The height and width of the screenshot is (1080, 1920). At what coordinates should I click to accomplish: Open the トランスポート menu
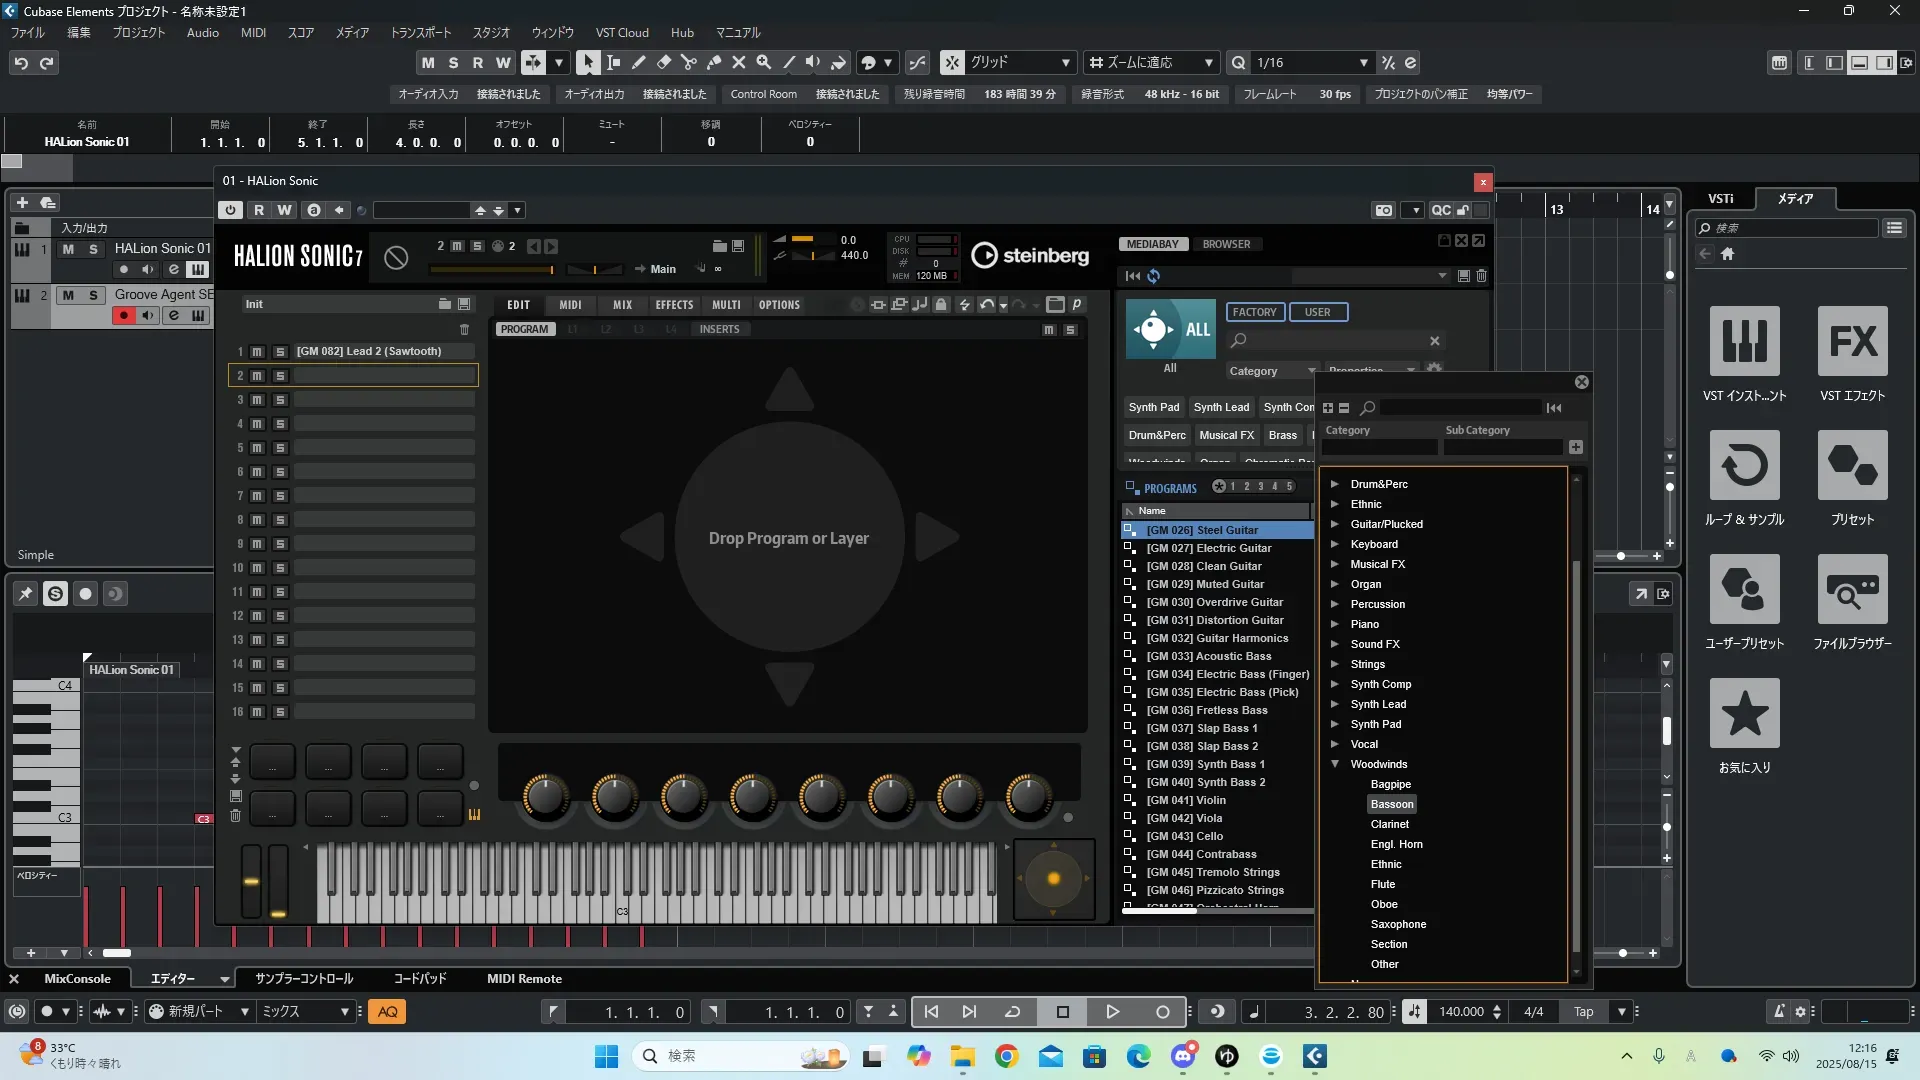click(420, 33)
